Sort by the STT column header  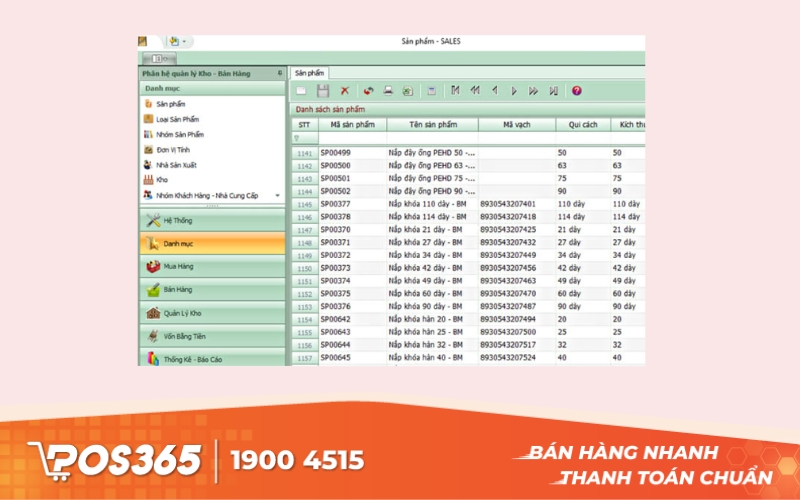click(305, 125)
